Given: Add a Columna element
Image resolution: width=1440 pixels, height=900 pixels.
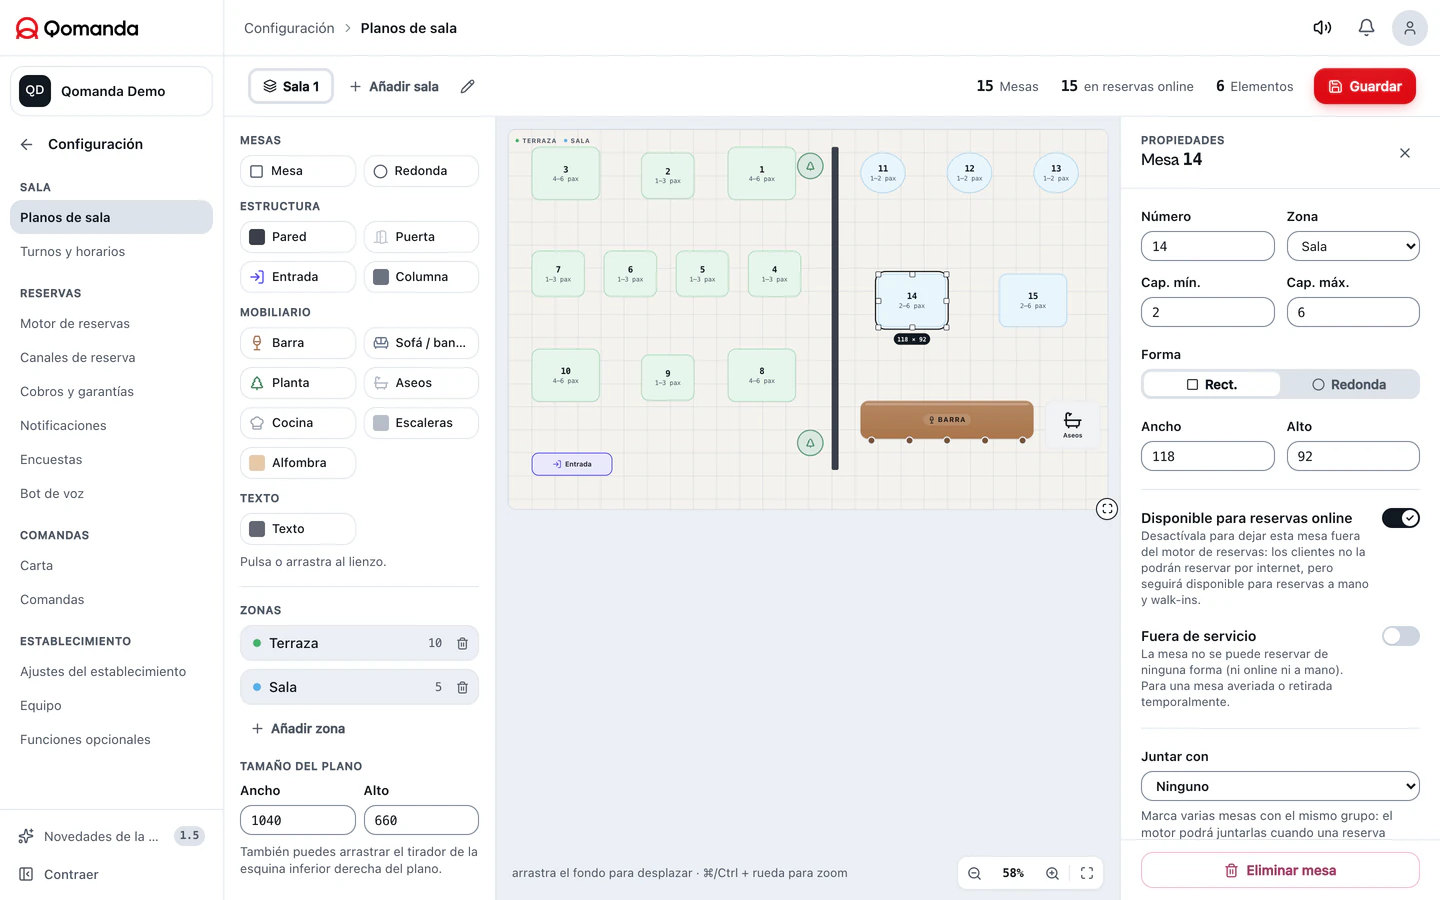Looking at the screenshot, I should pos(421,277).
